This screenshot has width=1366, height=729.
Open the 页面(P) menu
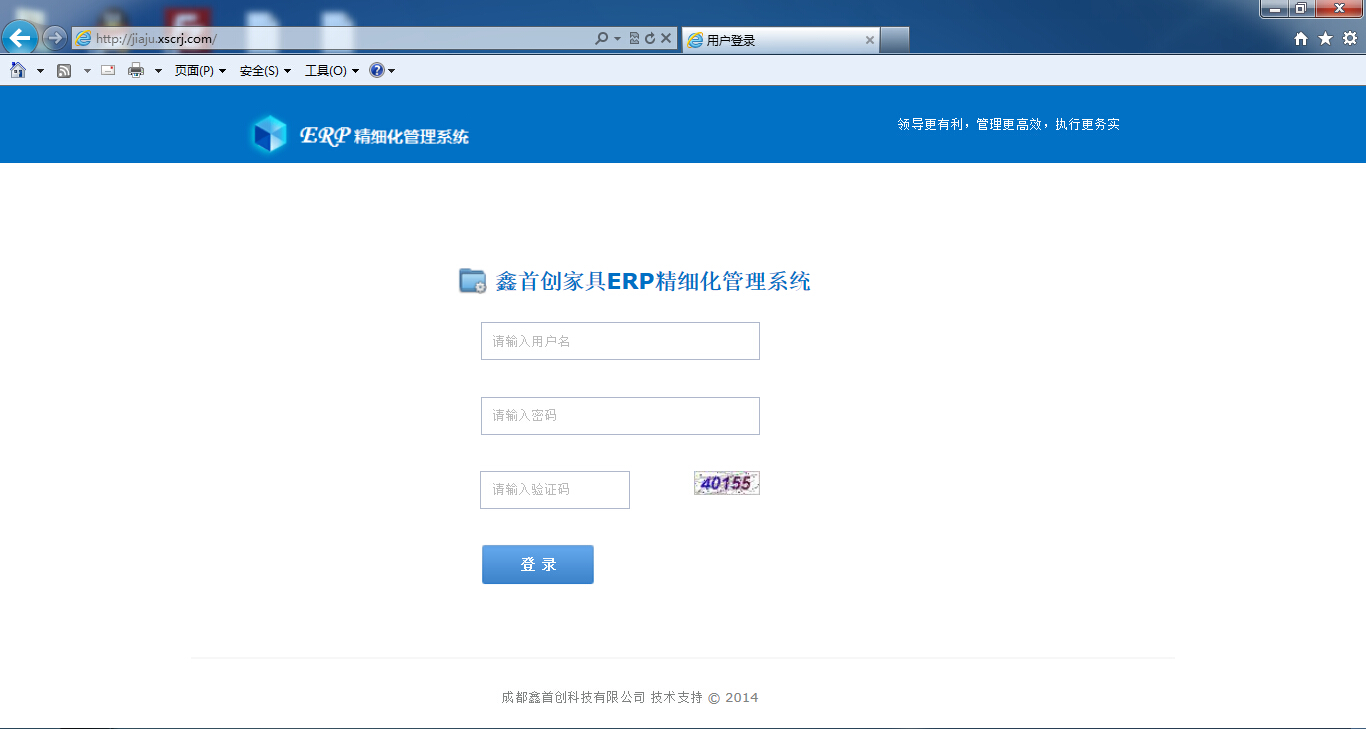tap(200, 71)
